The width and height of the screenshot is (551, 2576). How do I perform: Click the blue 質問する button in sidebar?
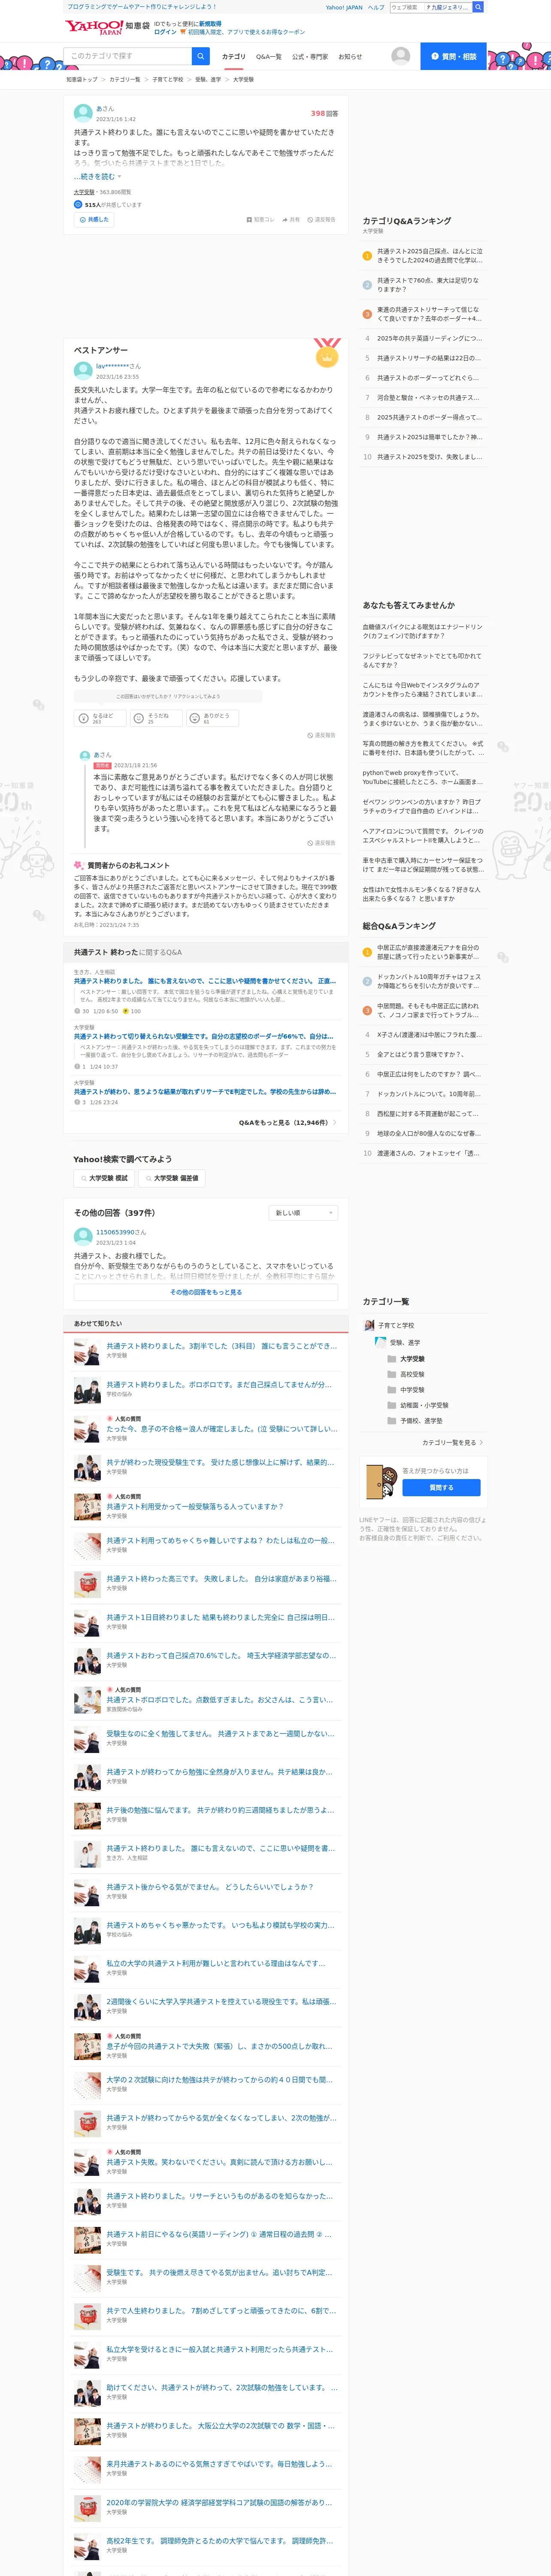click(x=441, y=1488)
